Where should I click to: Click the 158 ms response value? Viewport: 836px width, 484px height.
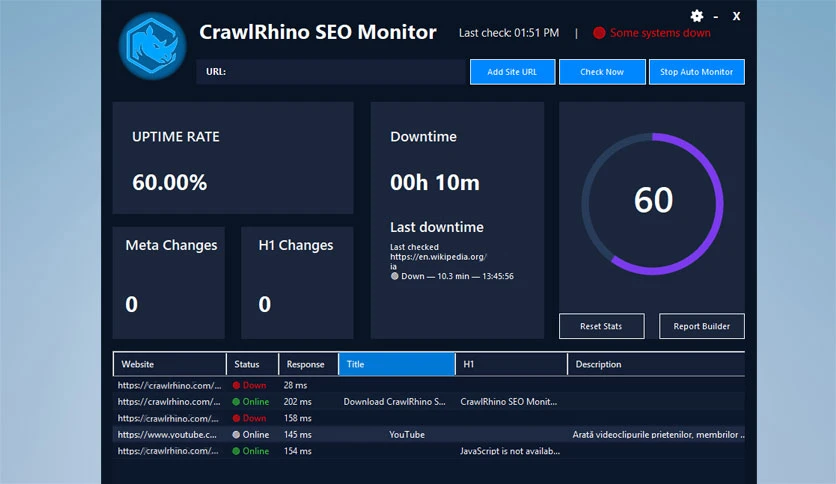pos(298,418)
